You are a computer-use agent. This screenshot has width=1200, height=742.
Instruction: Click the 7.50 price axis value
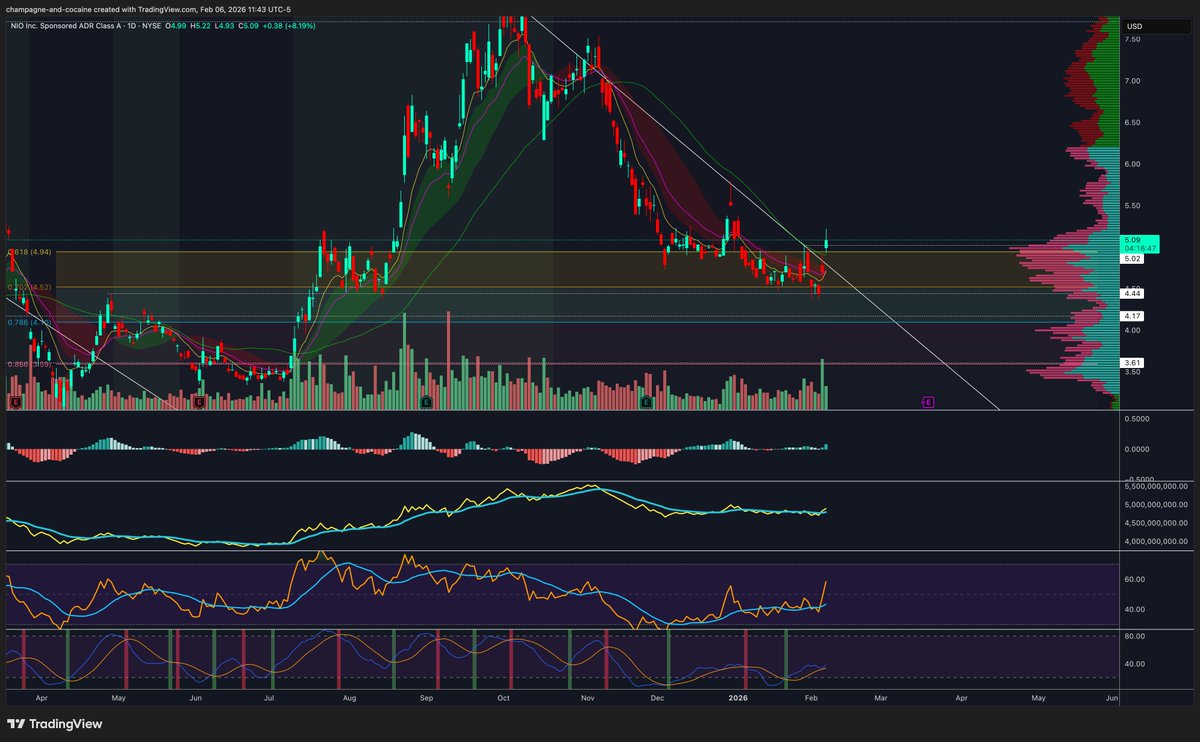[x=1132, y=39]
